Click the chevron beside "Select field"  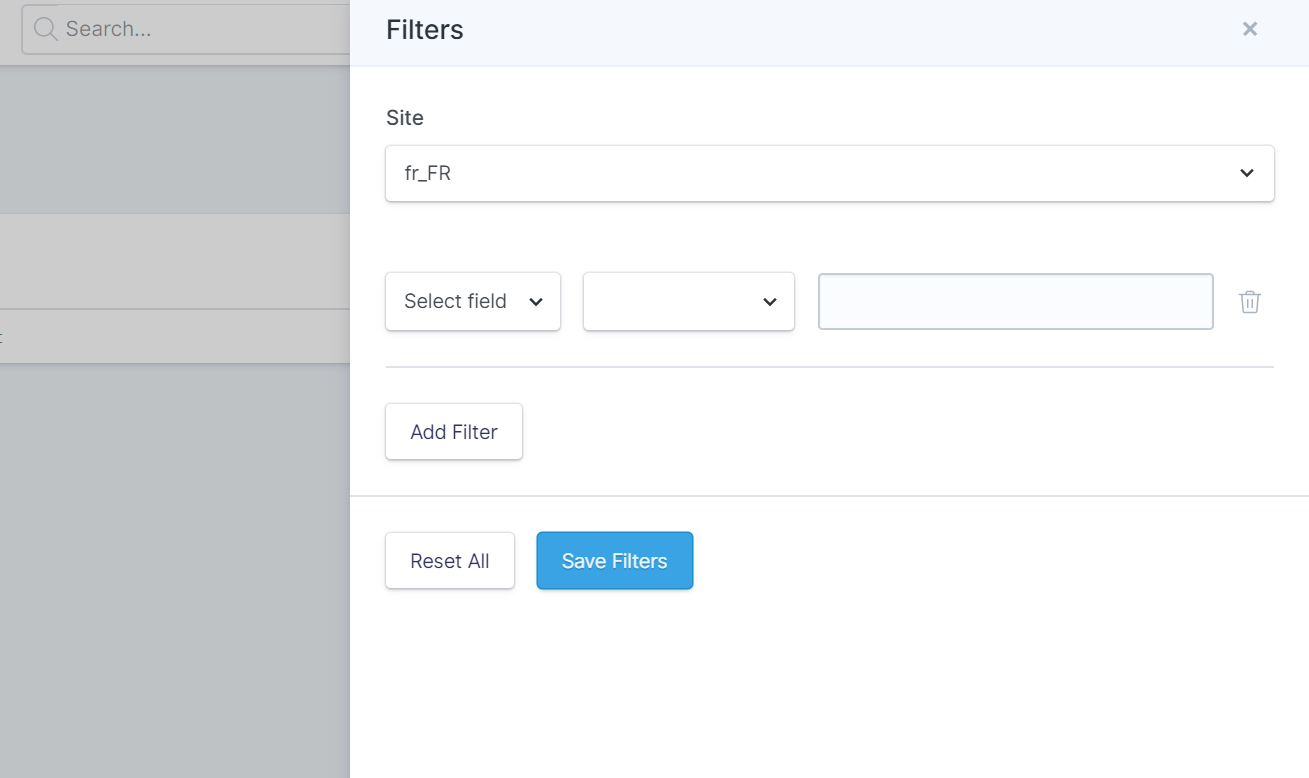click(x=536, y=301)
